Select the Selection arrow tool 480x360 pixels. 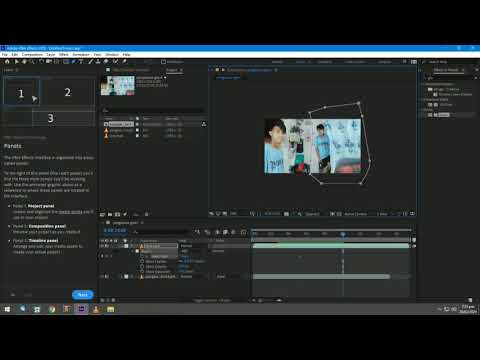16,62
